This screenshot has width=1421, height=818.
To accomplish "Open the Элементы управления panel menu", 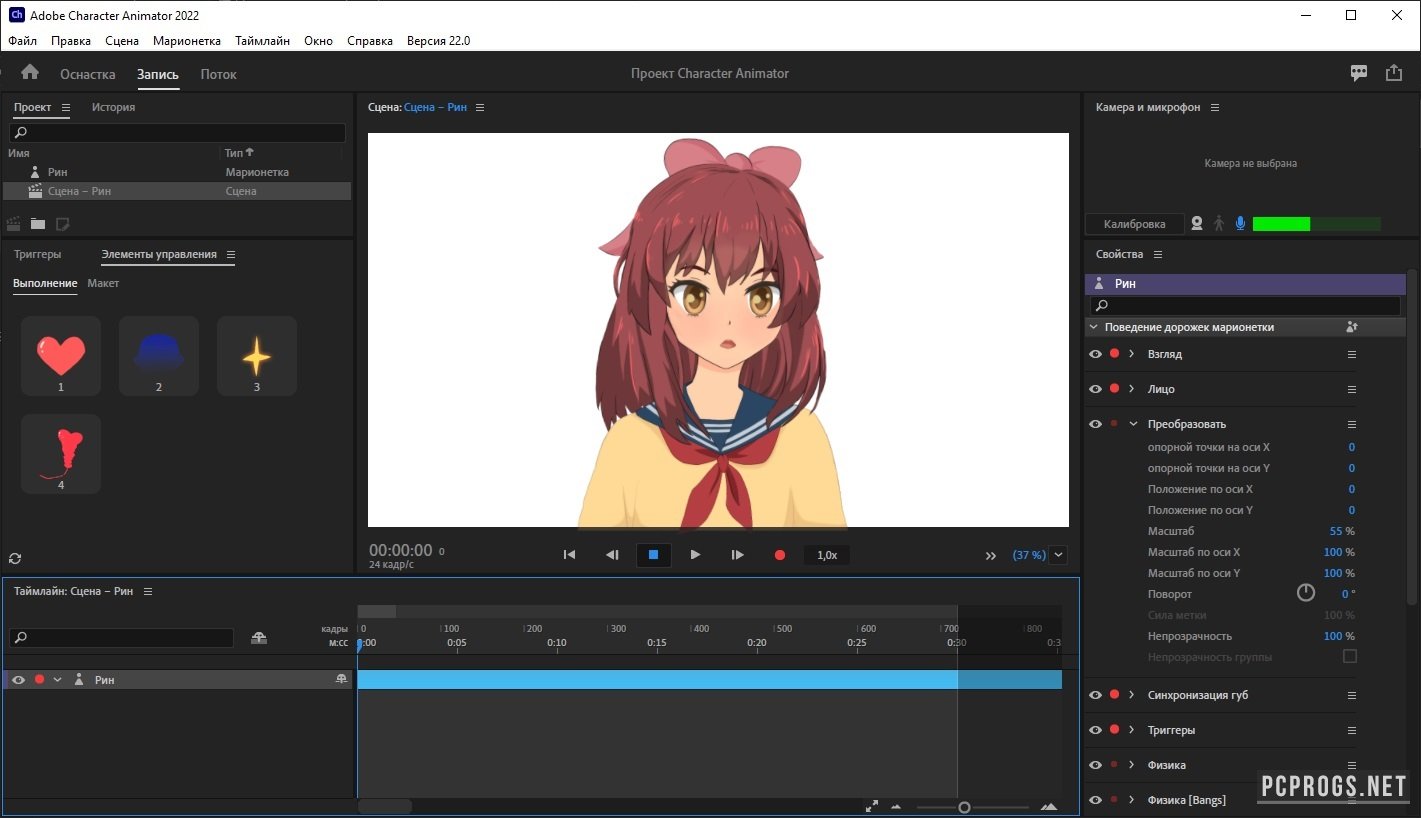I will 231,254.
